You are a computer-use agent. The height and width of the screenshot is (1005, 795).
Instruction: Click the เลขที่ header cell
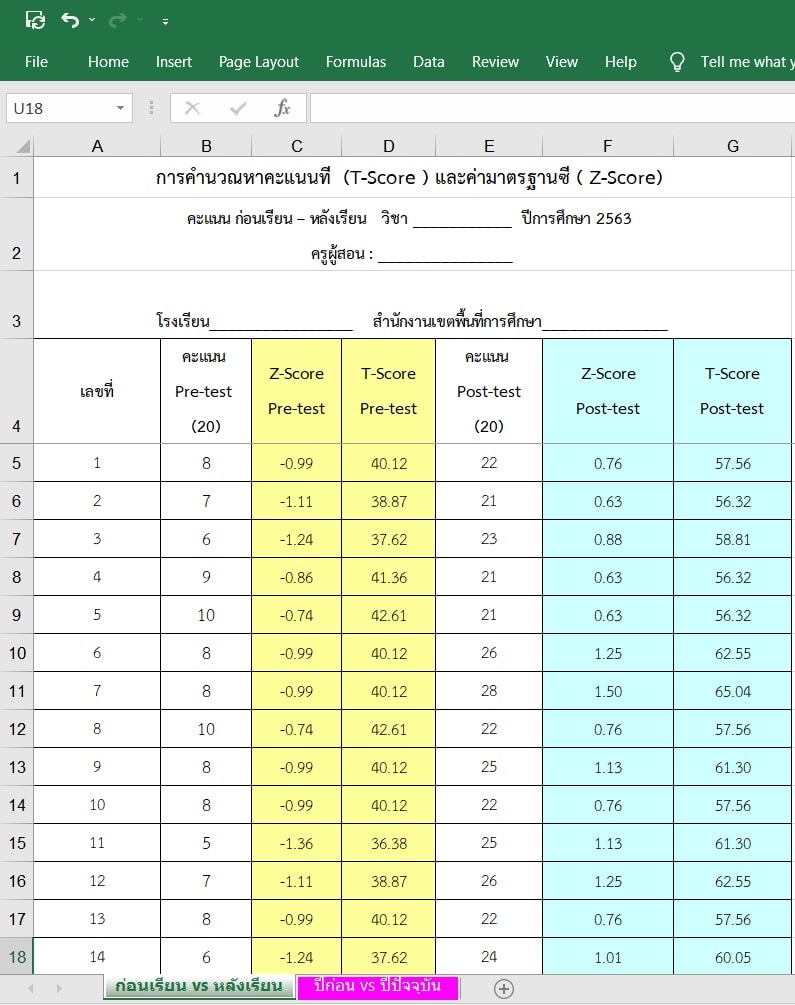click(x=97, y=391)
